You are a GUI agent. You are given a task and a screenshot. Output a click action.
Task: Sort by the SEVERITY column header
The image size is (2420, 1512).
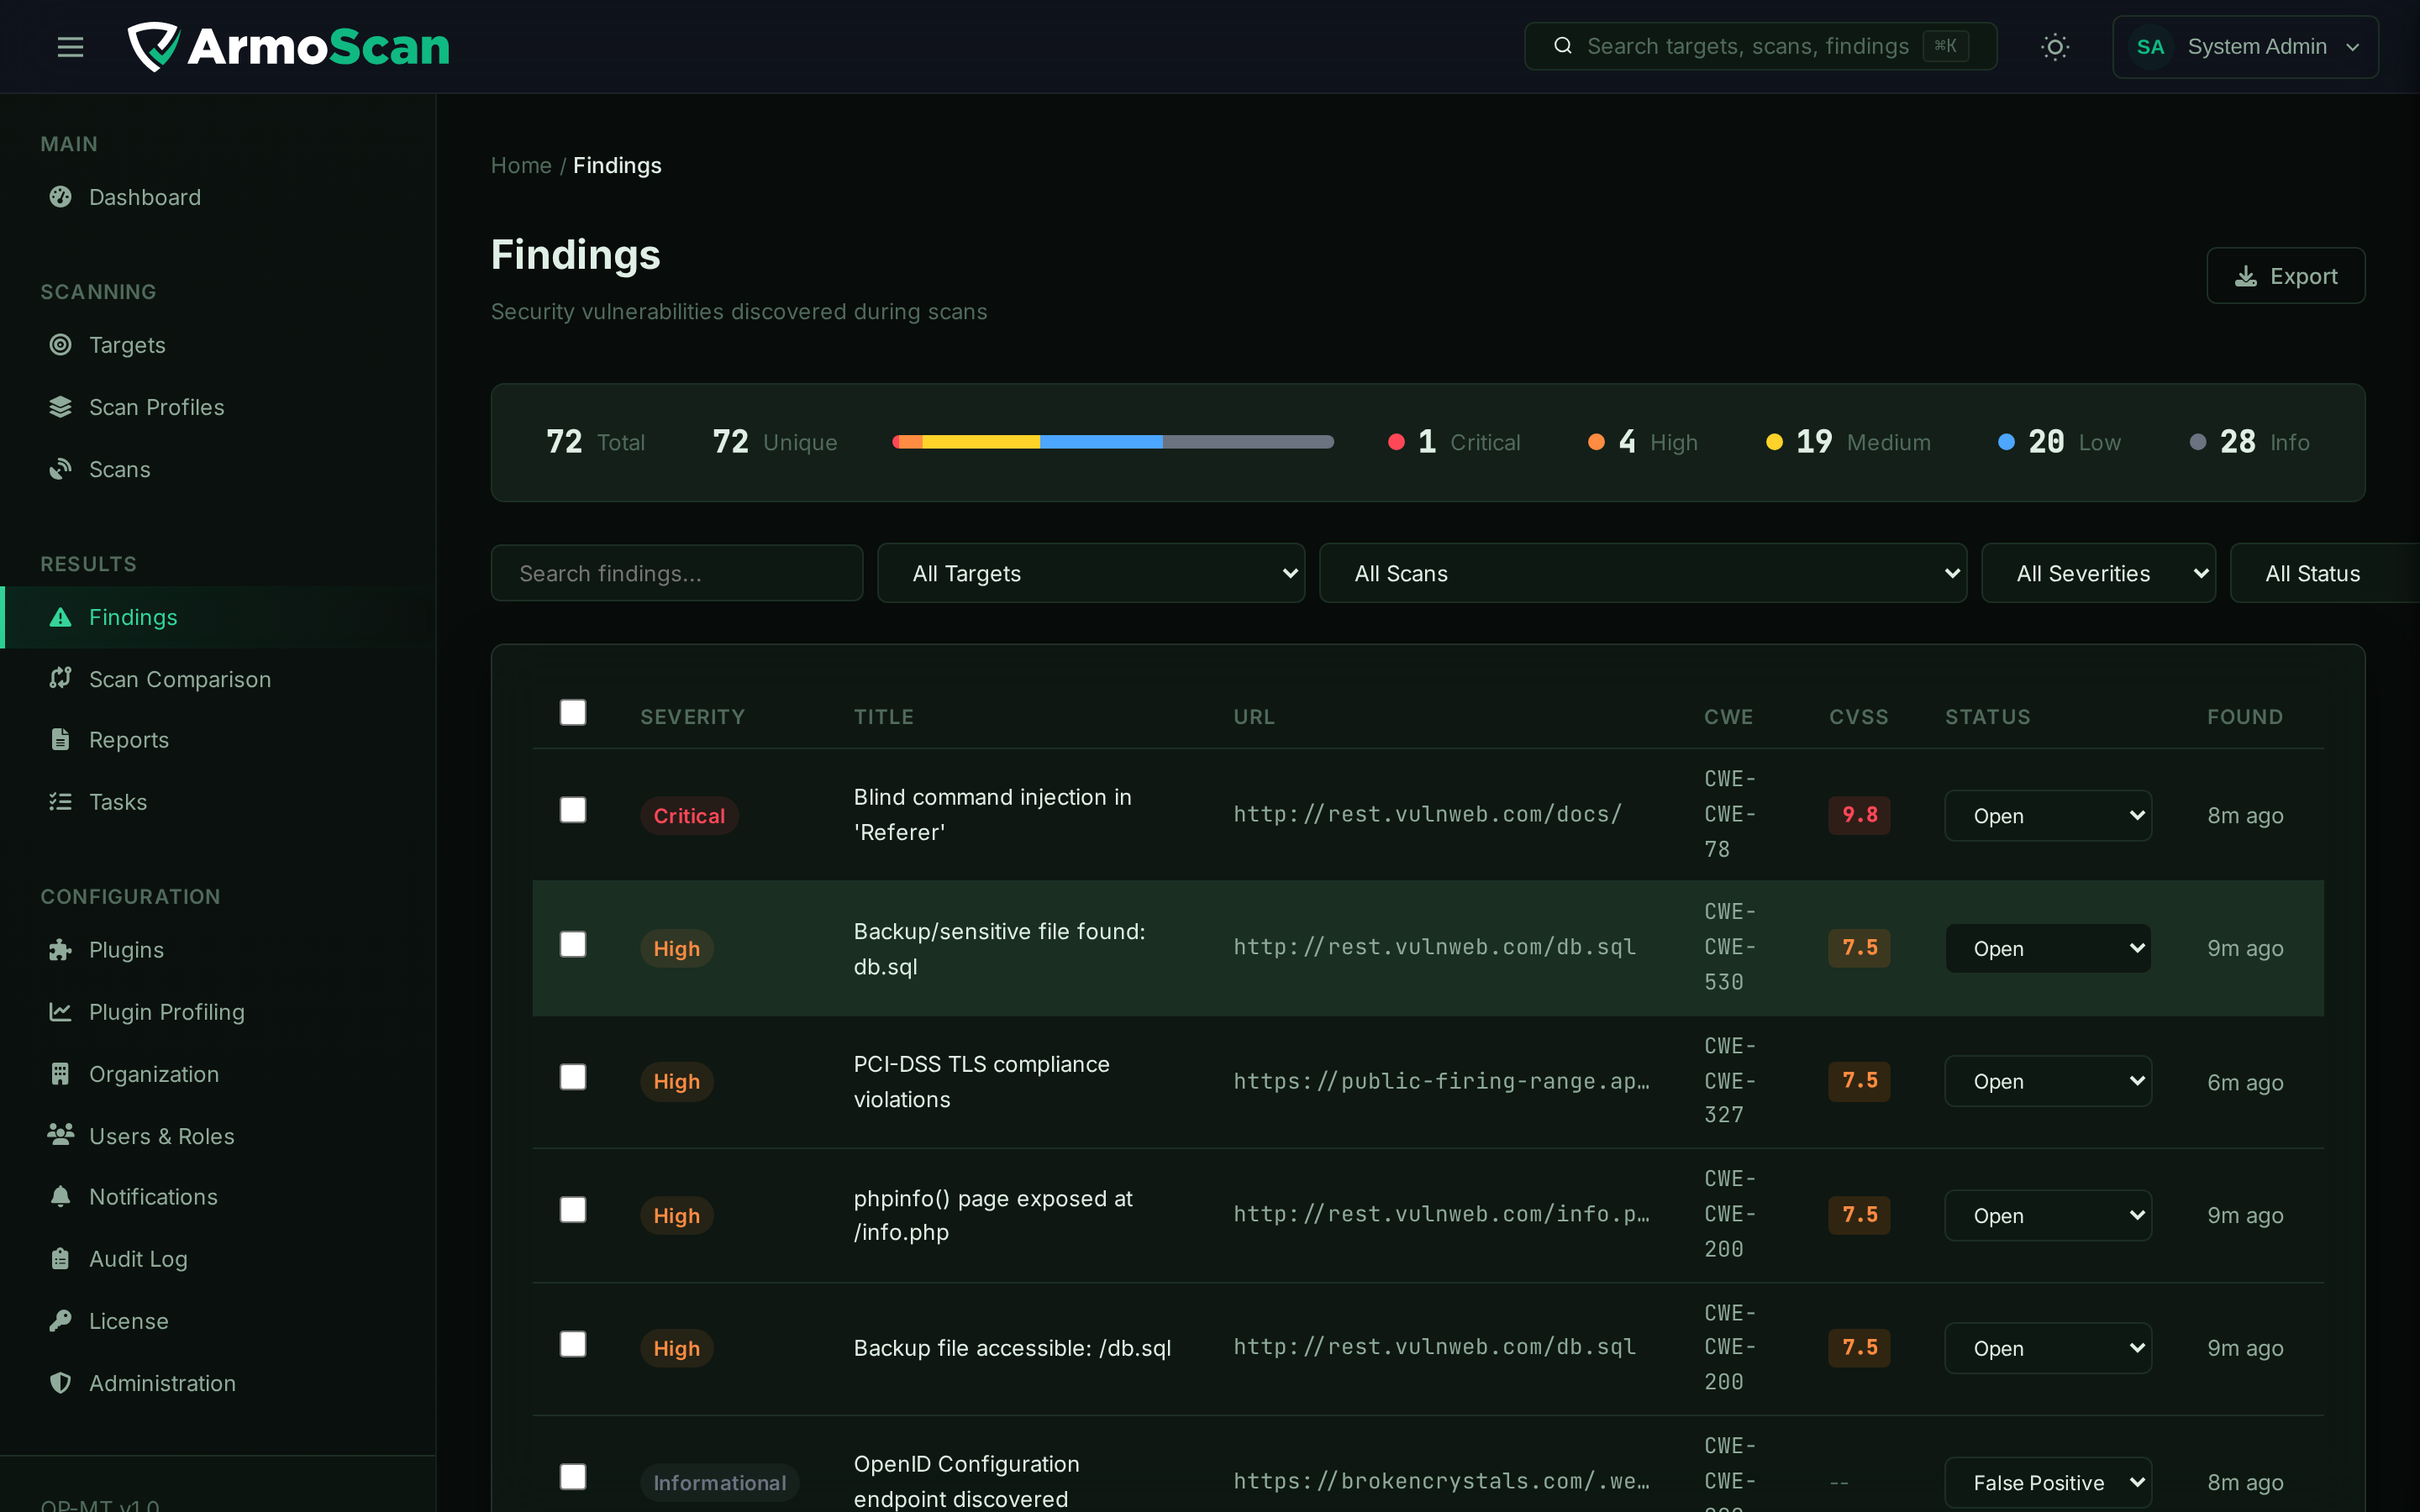(x=692, y=717)
